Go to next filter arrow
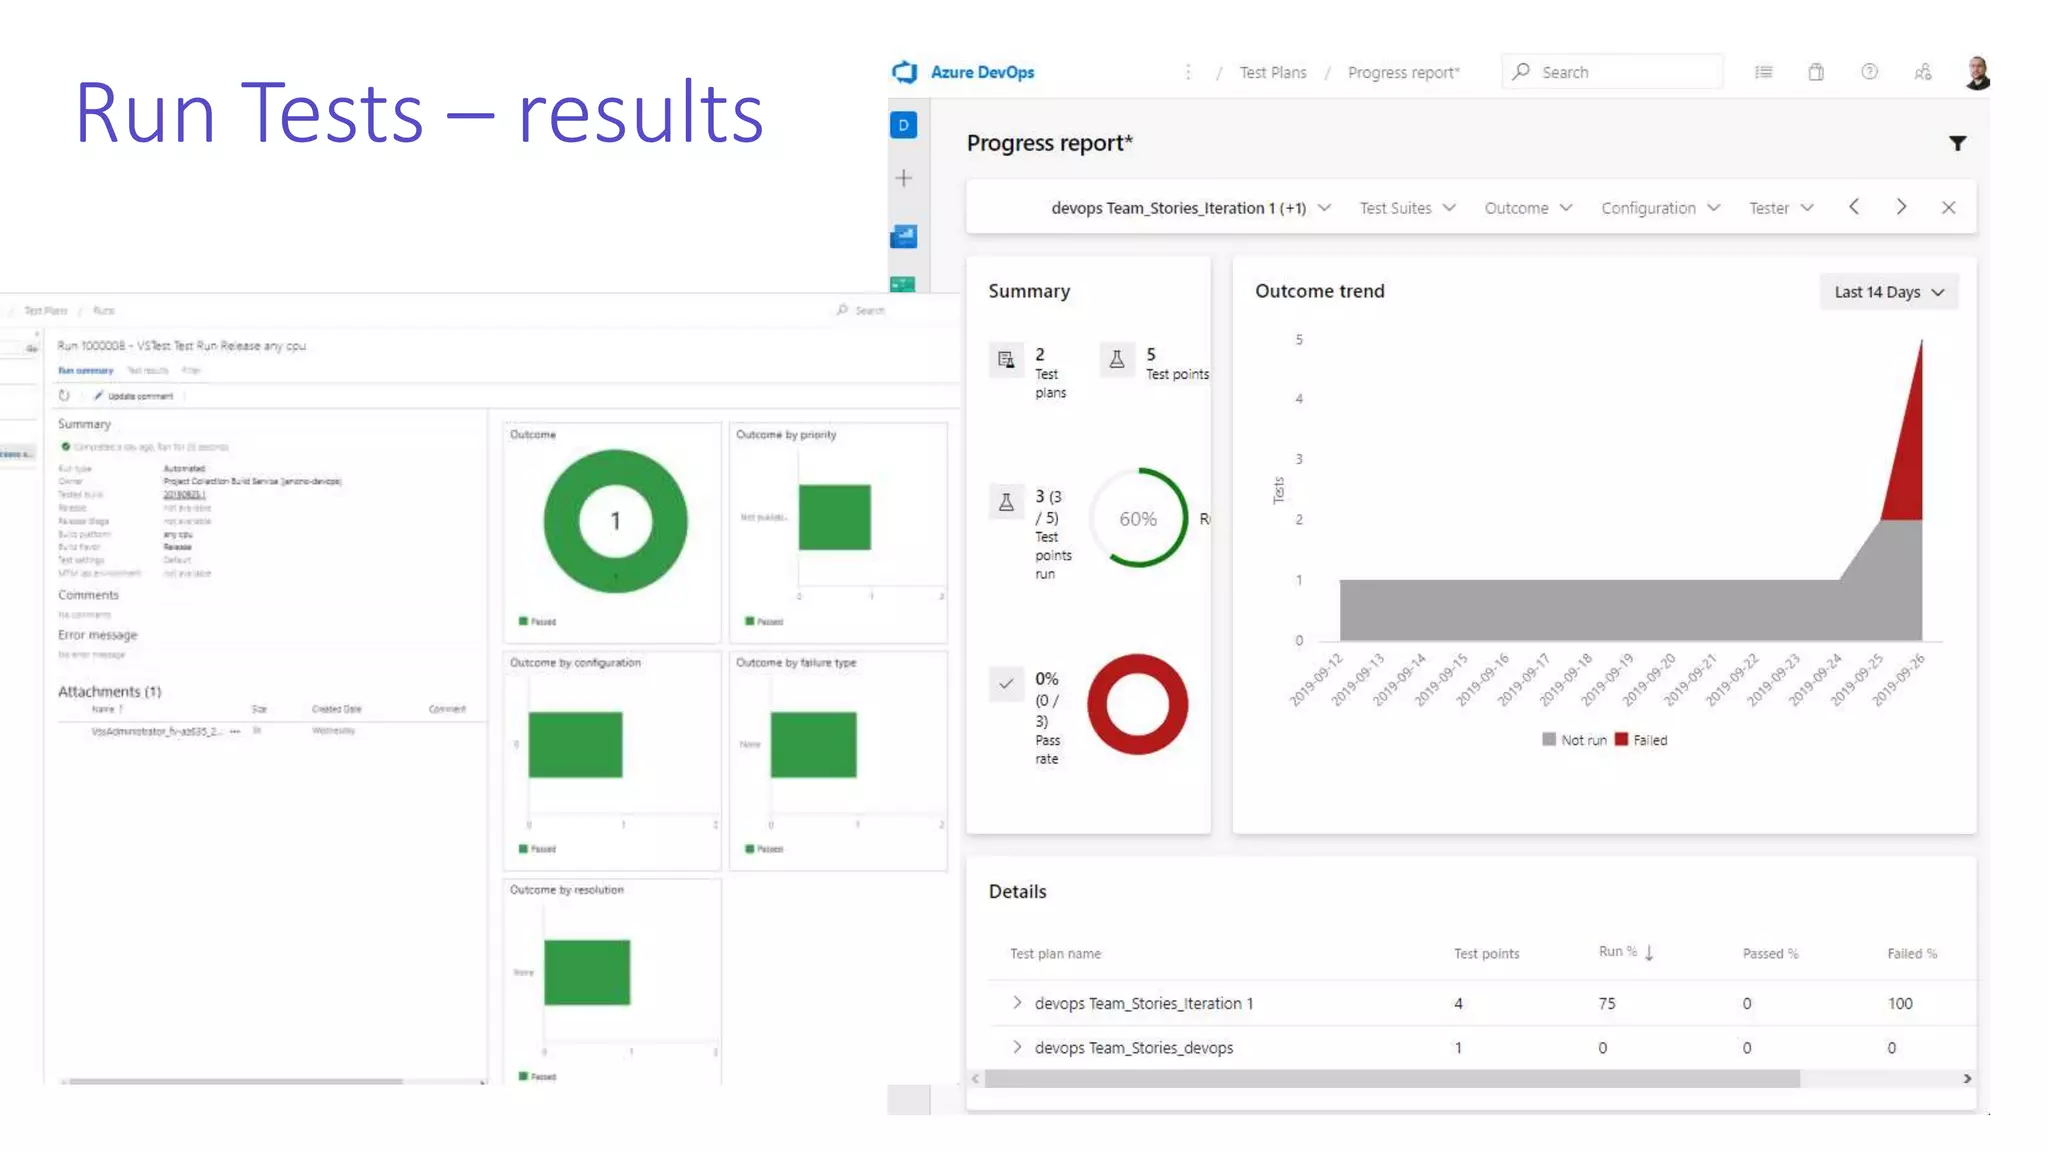This screenshot has width=2048, height=1152. pyautogui.click(x=1901, y=207)
